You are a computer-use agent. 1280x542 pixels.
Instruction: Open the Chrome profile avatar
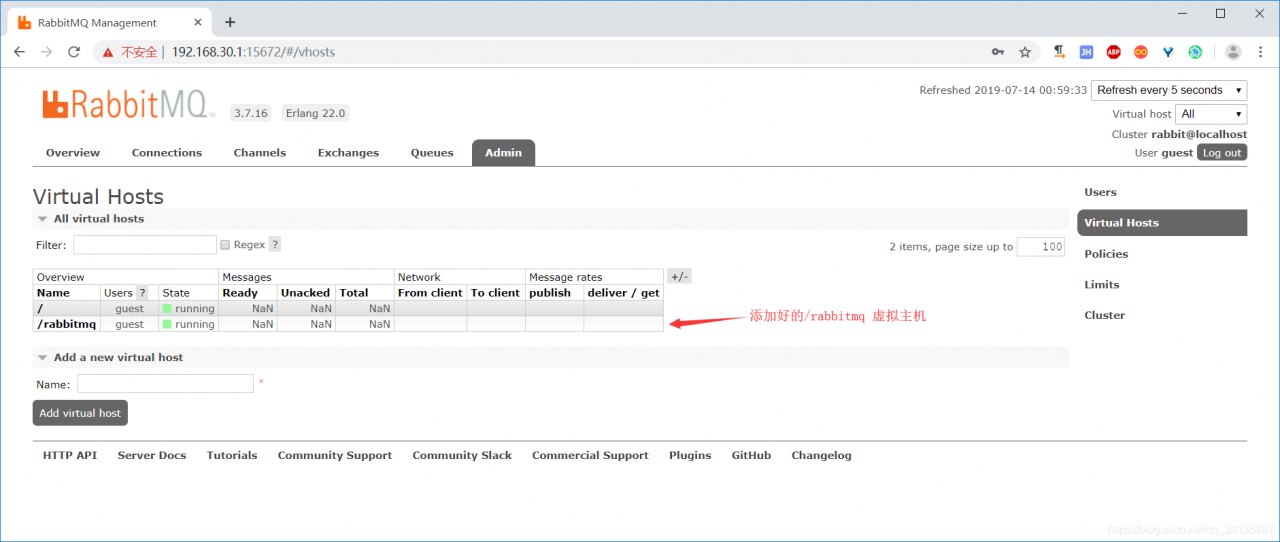pos(1233,52)
